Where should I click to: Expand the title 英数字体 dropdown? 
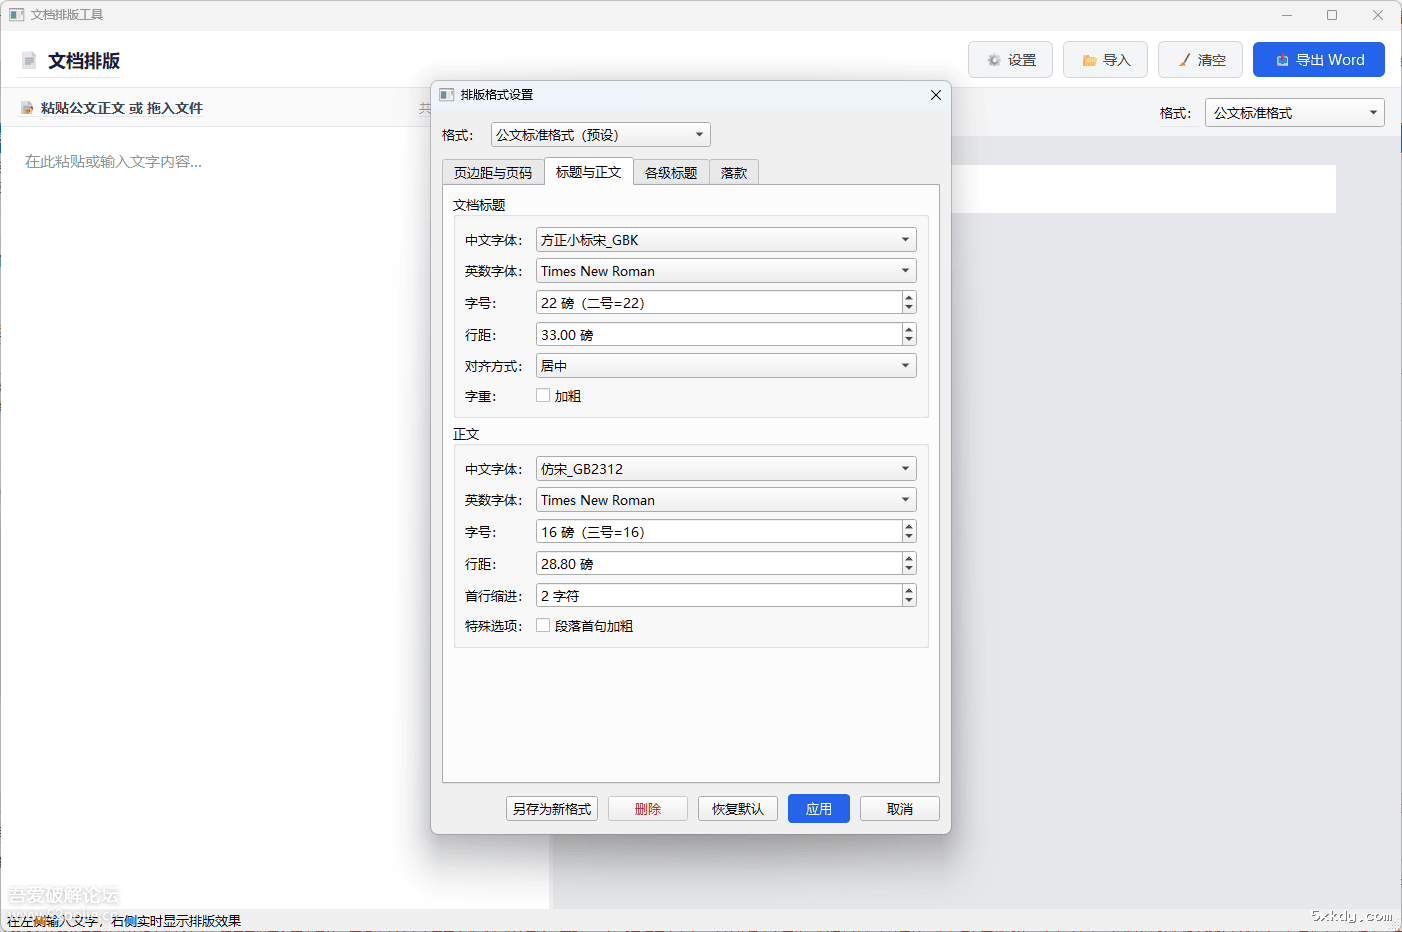point(726,271)
